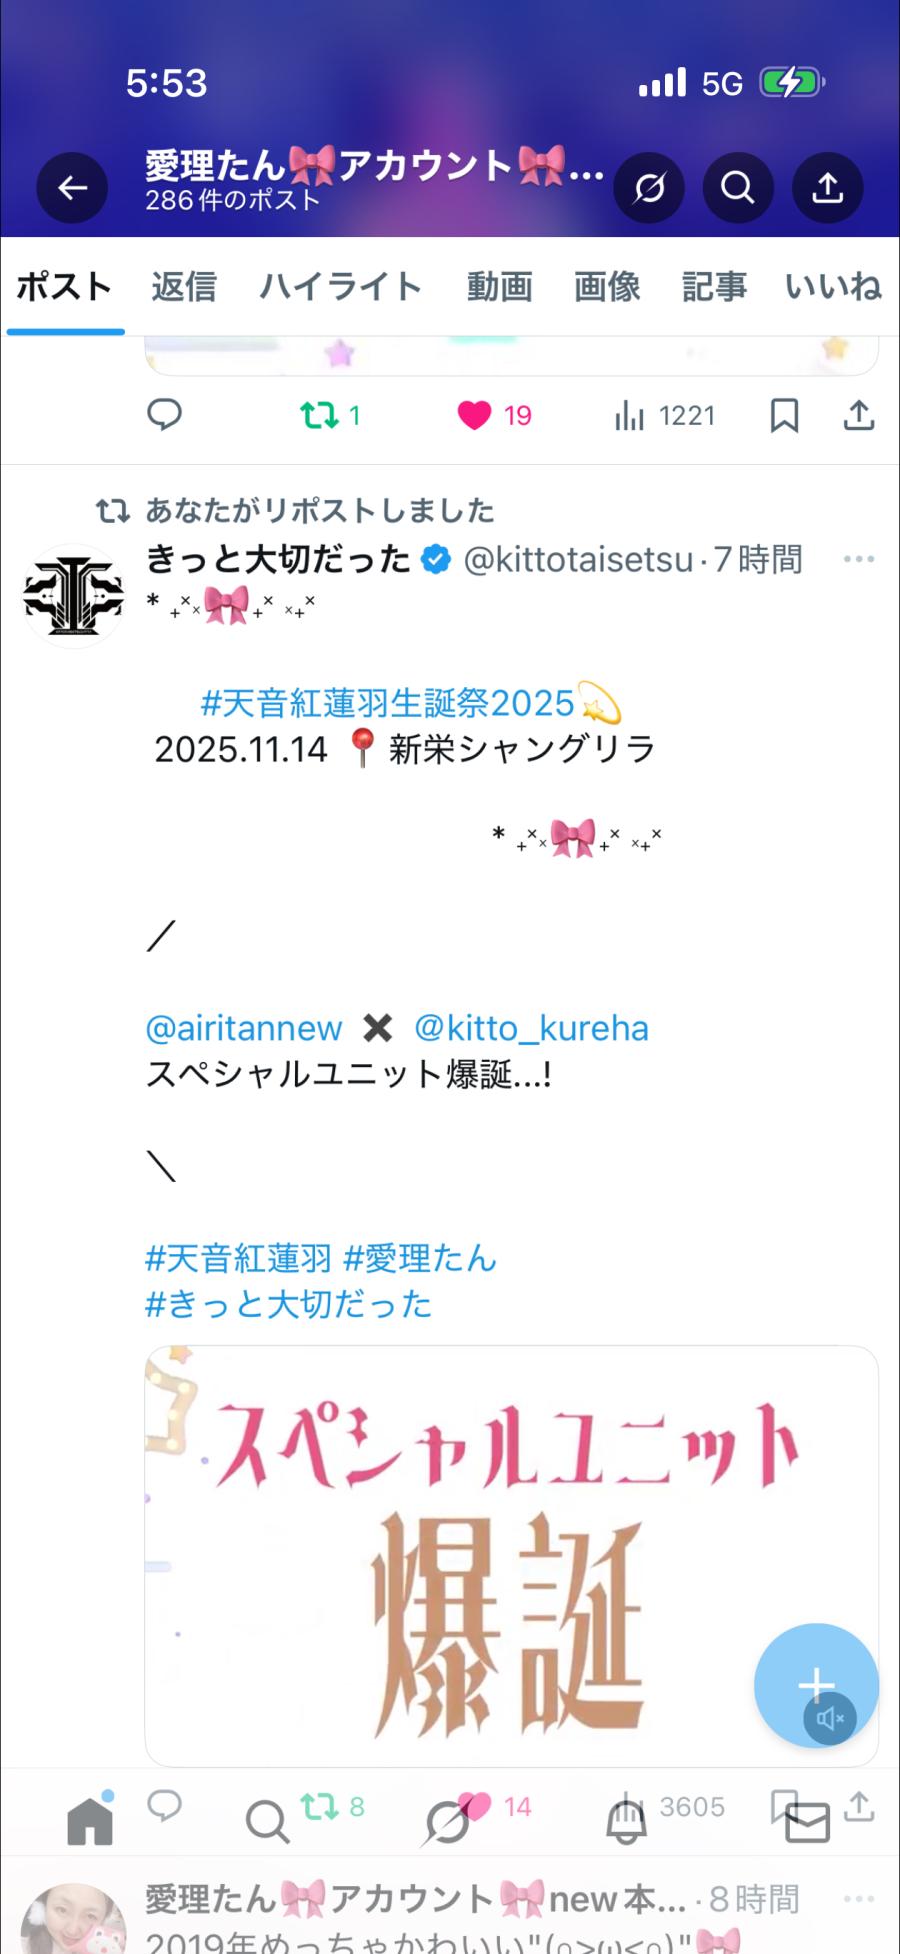Open hashtag #天音紅蓮羽生誕祭2025
This screenshot has height=1954, width=900.
pyautogui.click(x=388, y=703)
